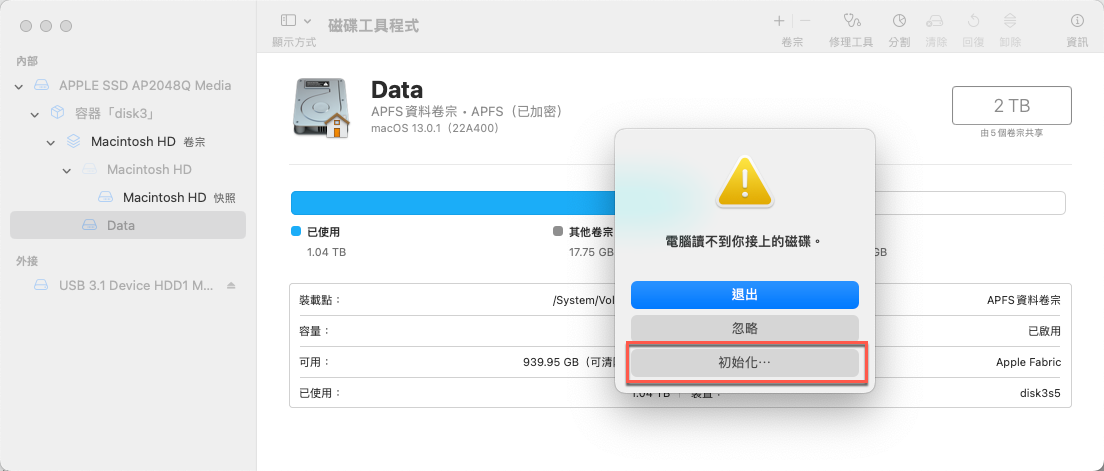1104x471 pixels.
Task: Click the sidebar toggle icon in toolbar
Action: pos(289,21)
